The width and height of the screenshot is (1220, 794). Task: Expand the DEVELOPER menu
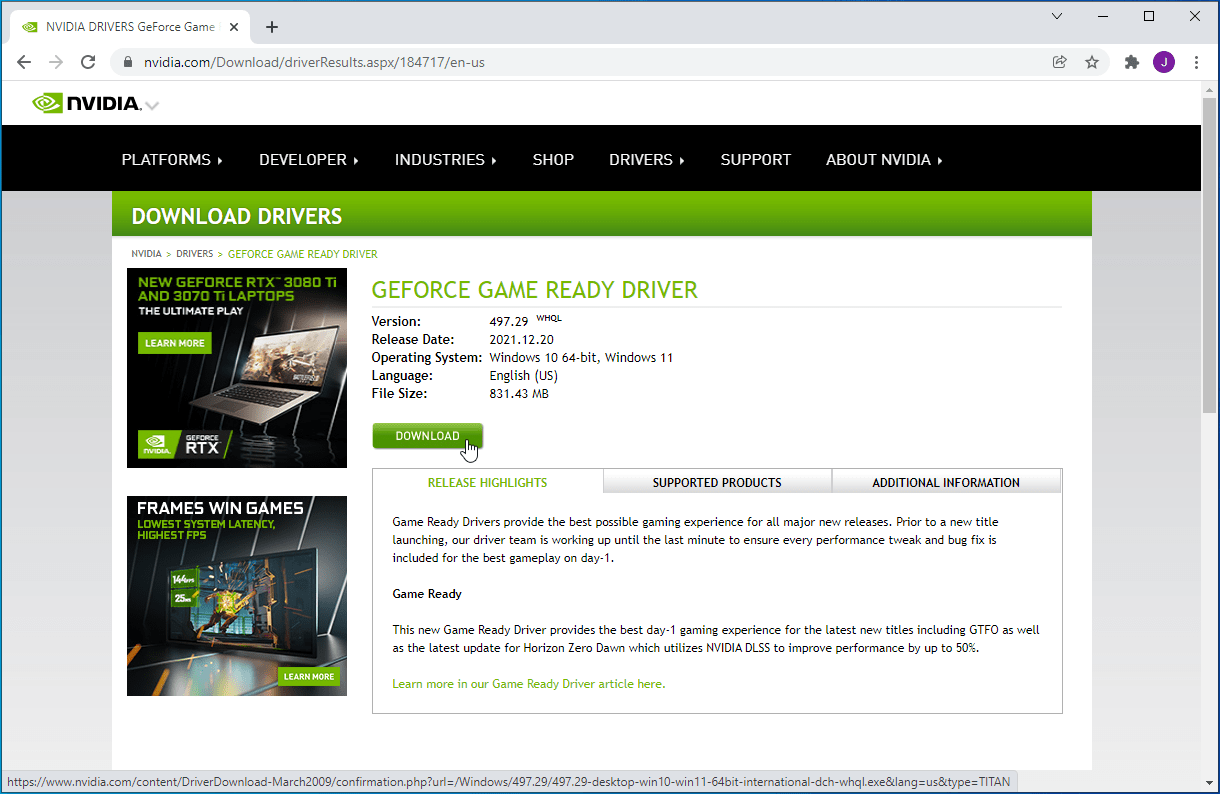pyautogui.click(x=308, y=160)
